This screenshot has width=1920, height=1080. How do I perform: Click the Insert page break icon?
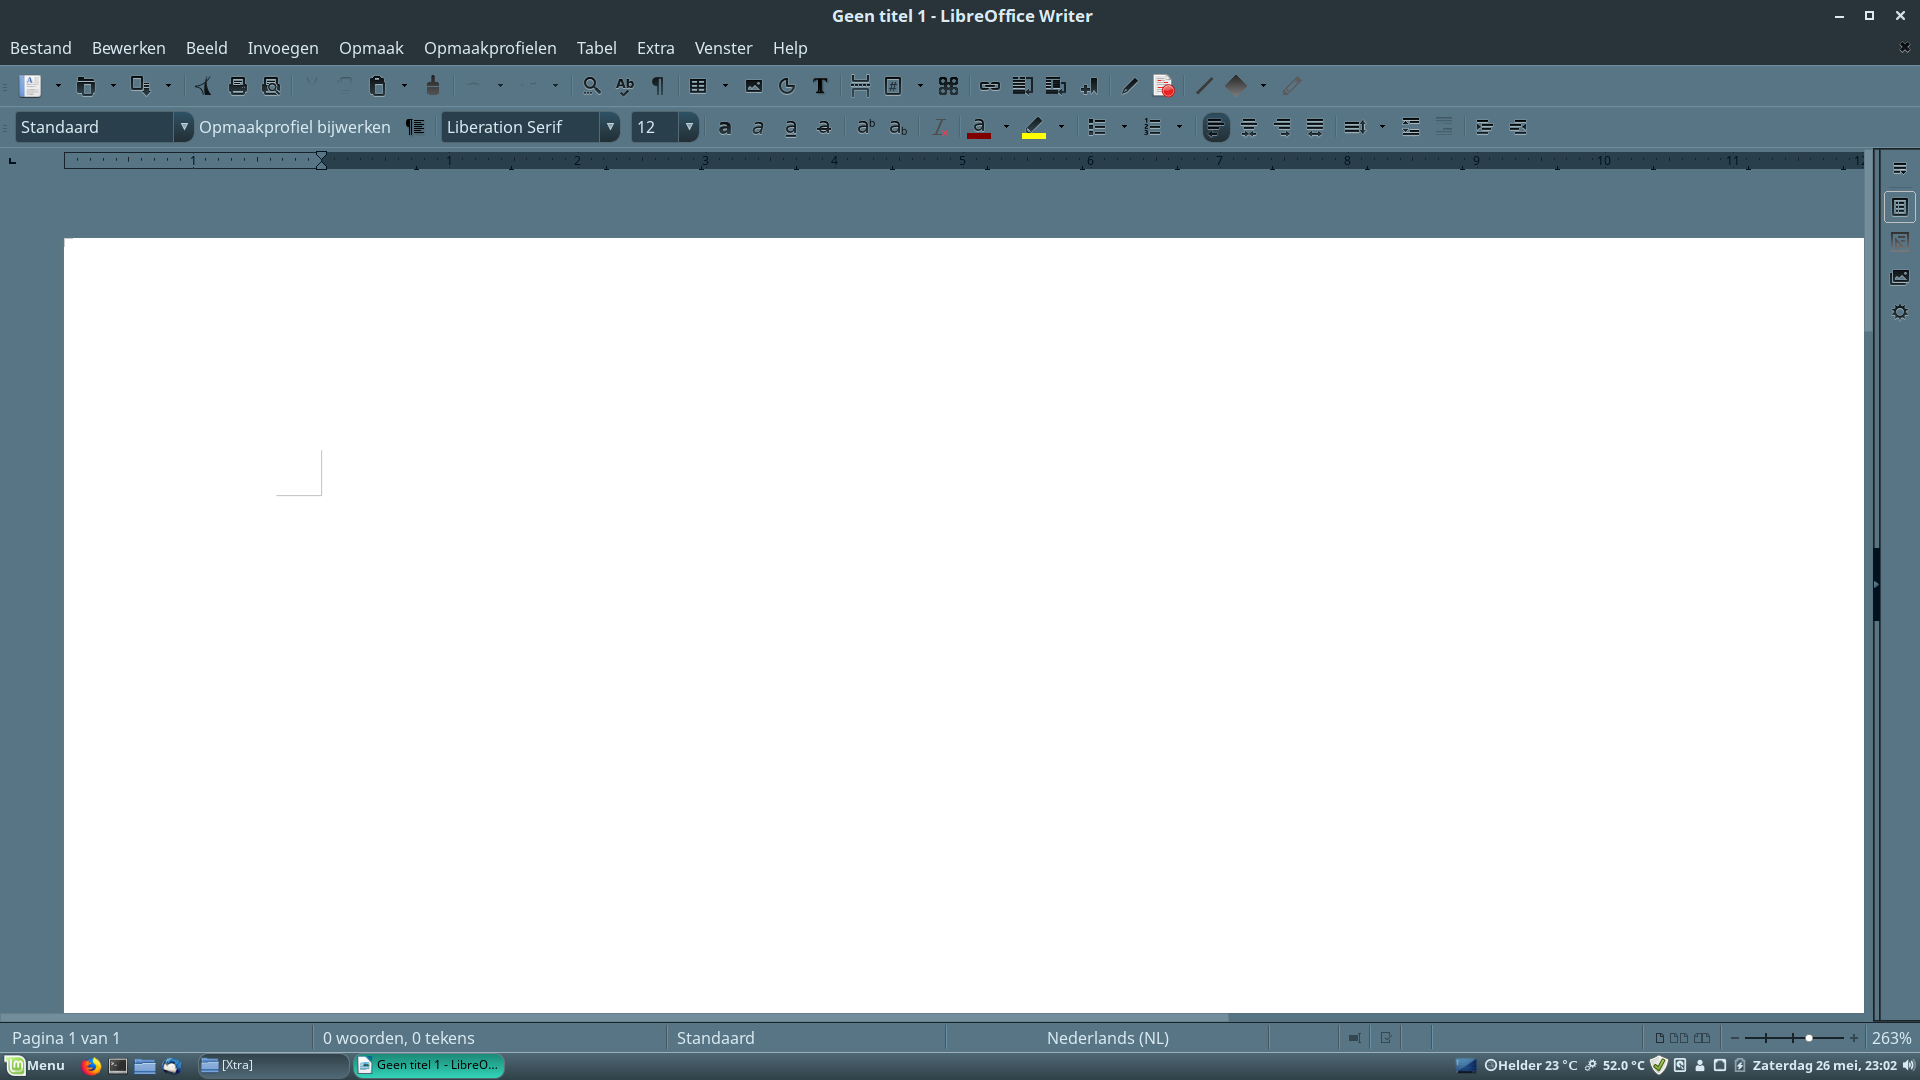tap(860, 86)
